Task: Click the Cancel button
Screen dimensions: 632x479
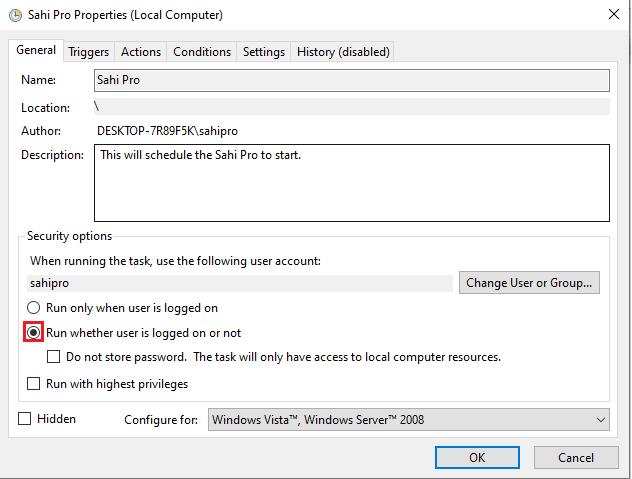Action: click(575, 457)
